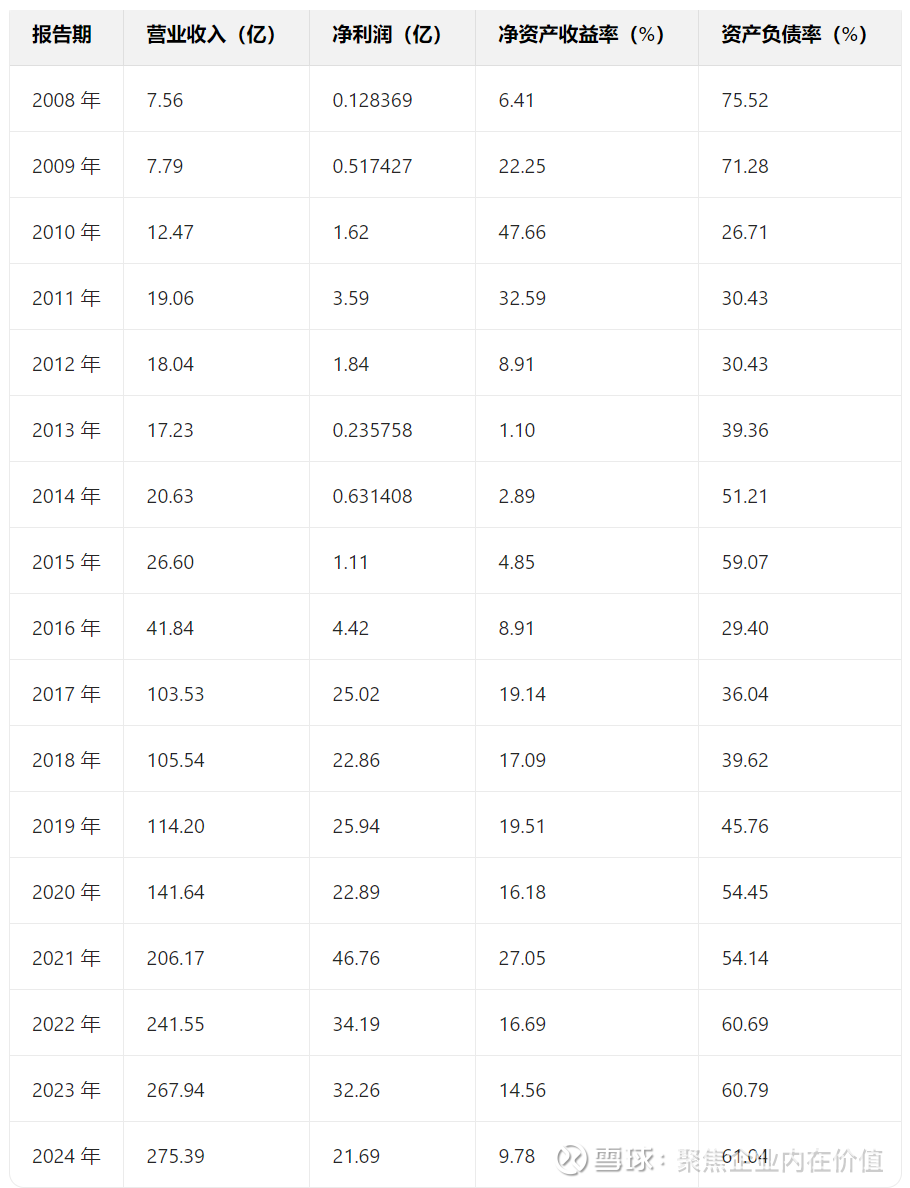
Task: Click debt ratio value 60.79
Action: point(745,1090)
